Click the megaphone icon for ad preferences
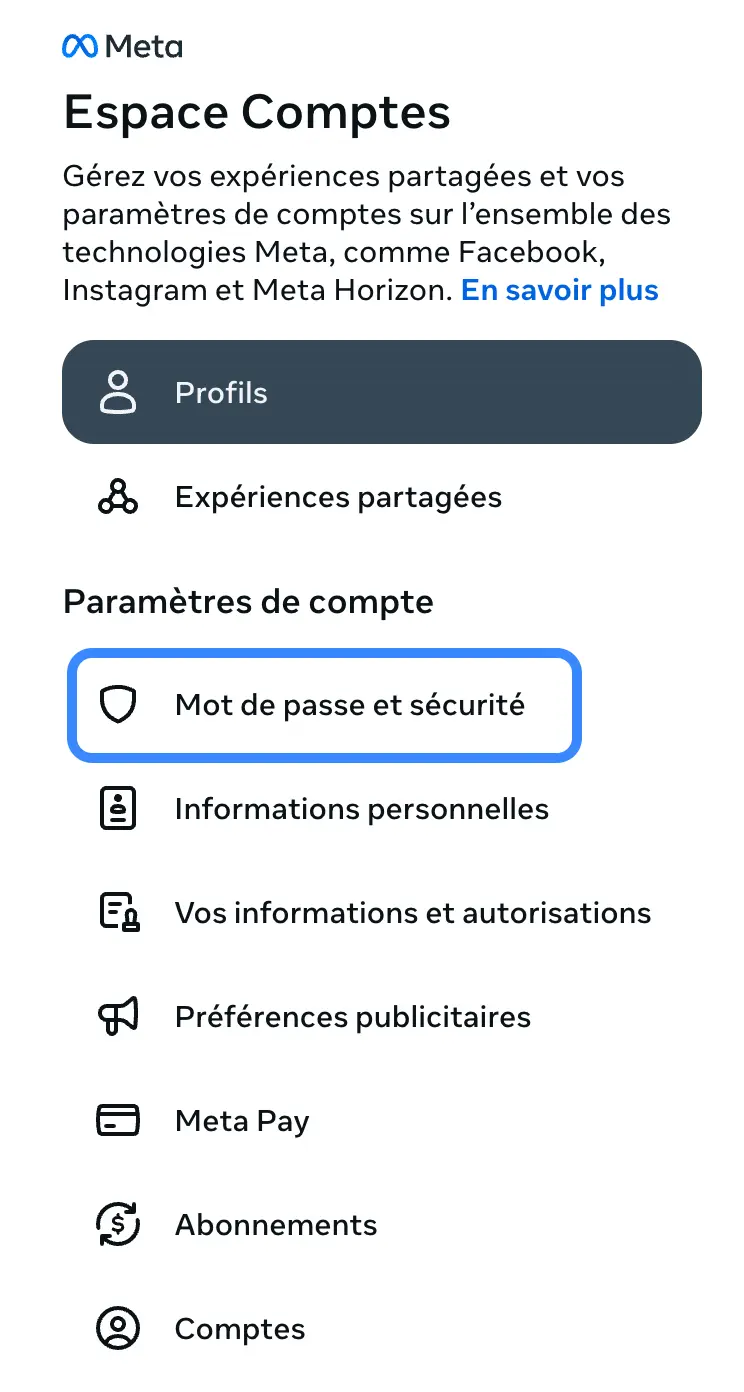 coord(118,1017)
